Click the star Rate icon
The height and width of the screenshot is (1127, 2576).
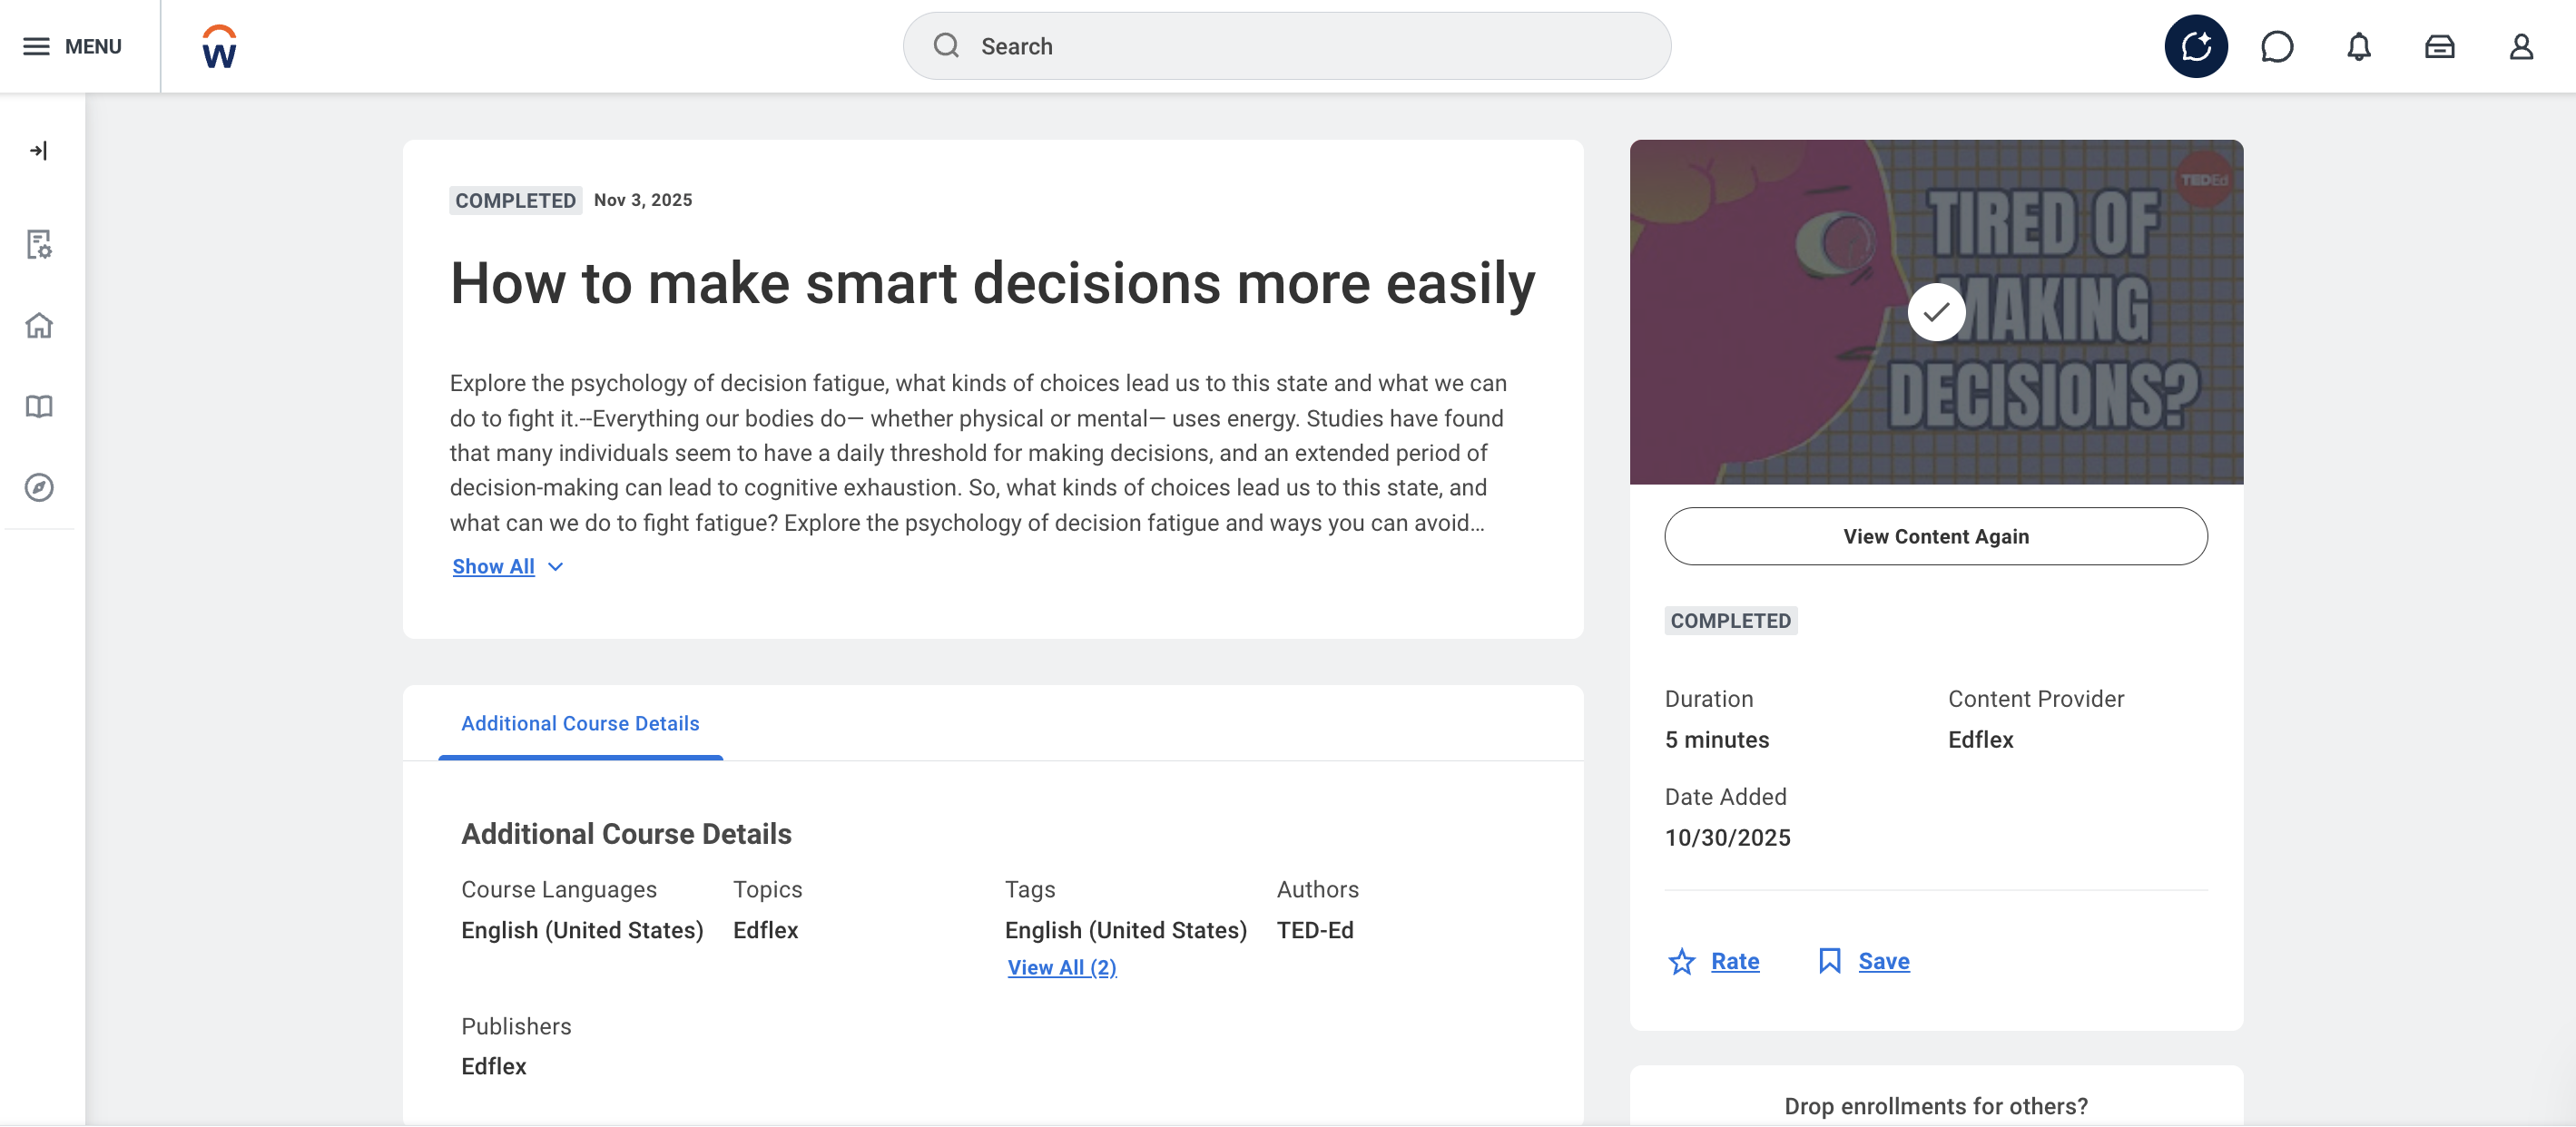(x=1681, y=962)
